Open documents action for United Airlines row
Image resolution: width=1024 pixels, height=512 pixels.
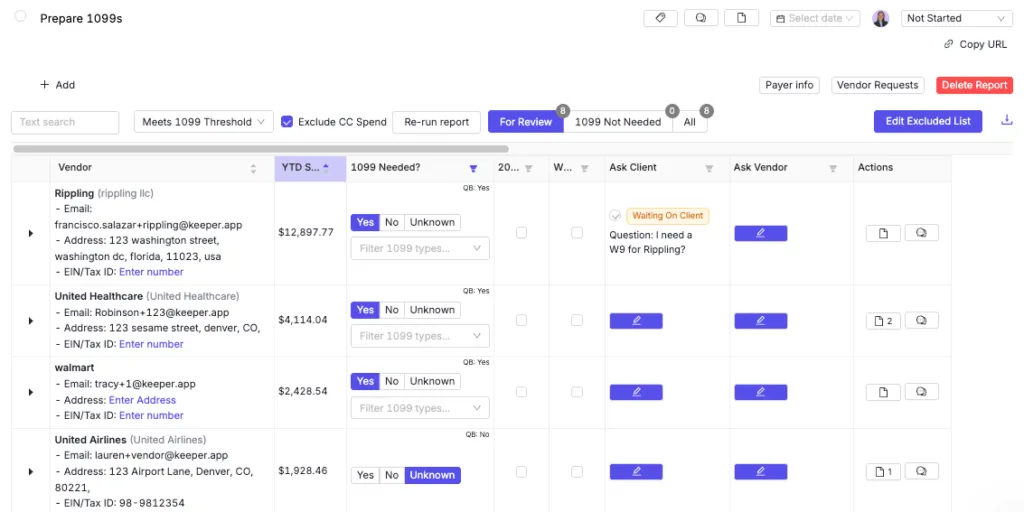tap(883, 471)
